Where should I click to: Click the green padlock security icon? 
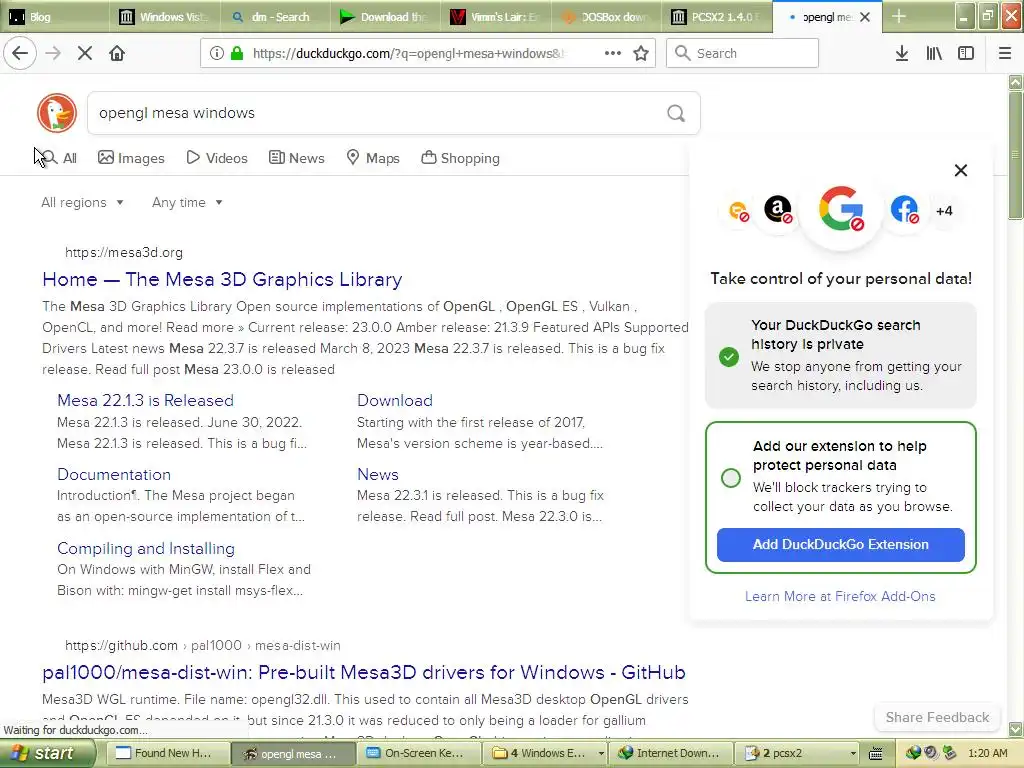coord(237,53)
